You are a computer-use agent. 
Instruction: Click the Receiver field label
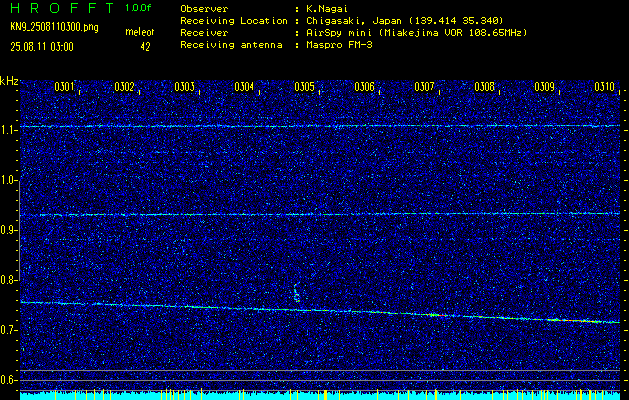(x=204, y=33)
